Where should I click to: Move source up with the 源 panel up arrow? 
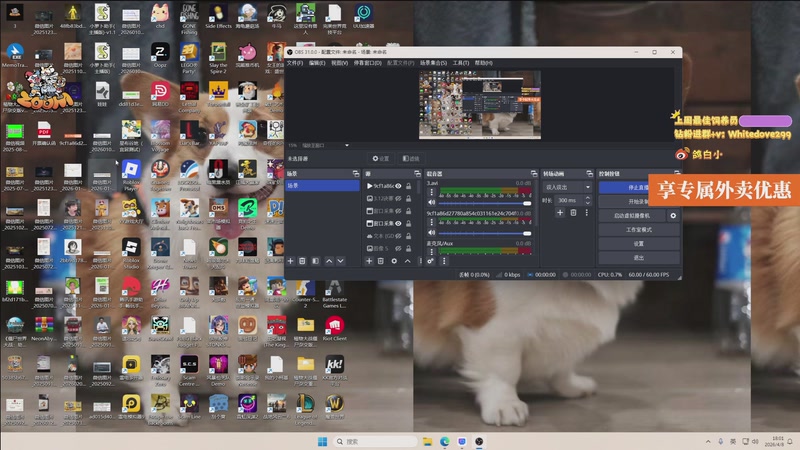tap(408, 261)
